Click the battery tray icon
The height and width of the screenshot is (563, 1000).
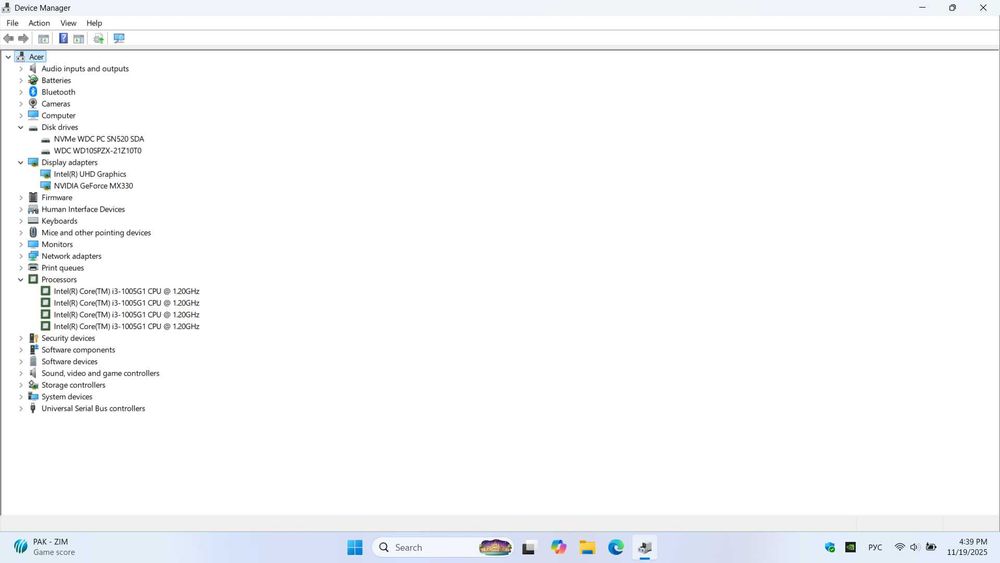click(x=931, y=547)
